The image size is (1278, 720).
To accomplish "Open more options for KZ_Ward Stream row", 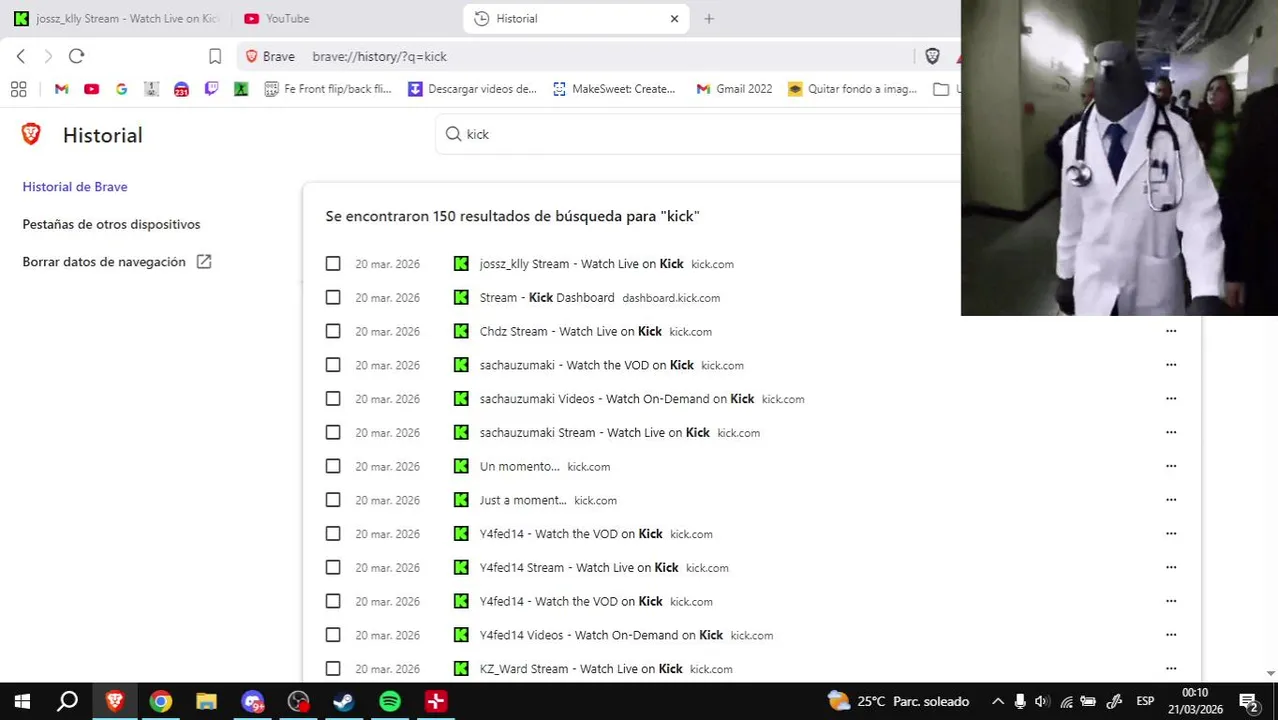I will (1171, 669).
